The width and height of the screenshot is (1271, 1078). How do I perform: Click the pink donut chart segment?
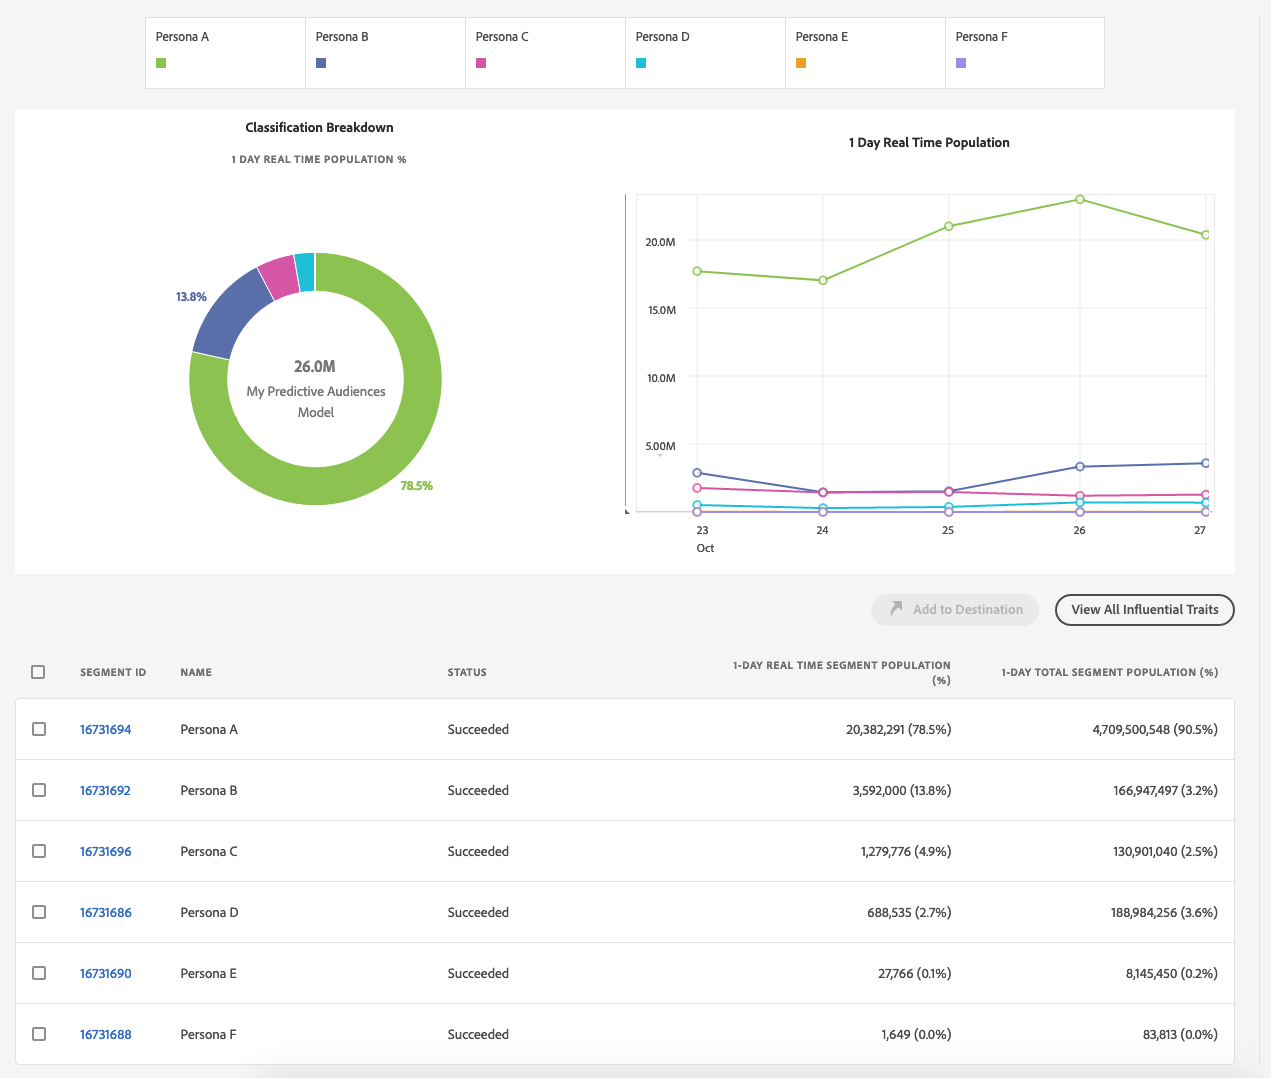280,276
